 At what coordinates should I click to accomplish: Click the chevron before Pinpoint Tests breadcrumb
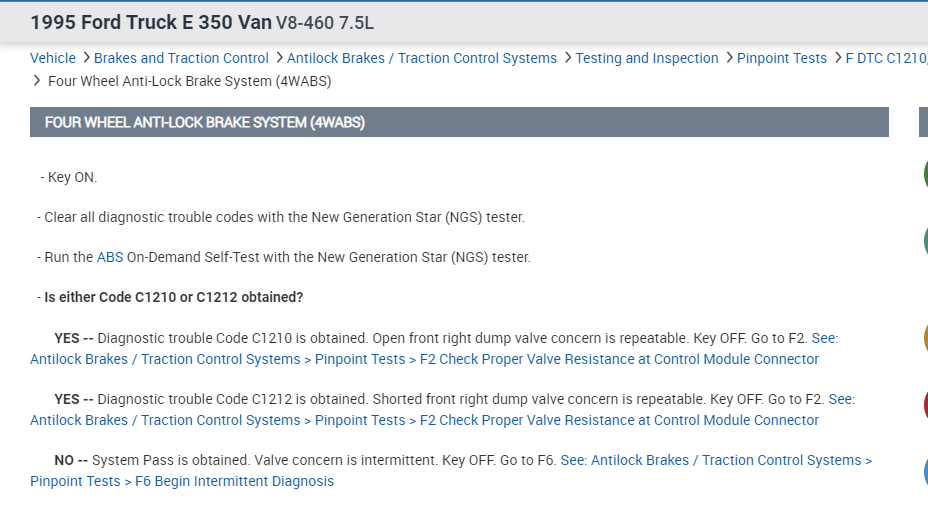tap(728, 58)
